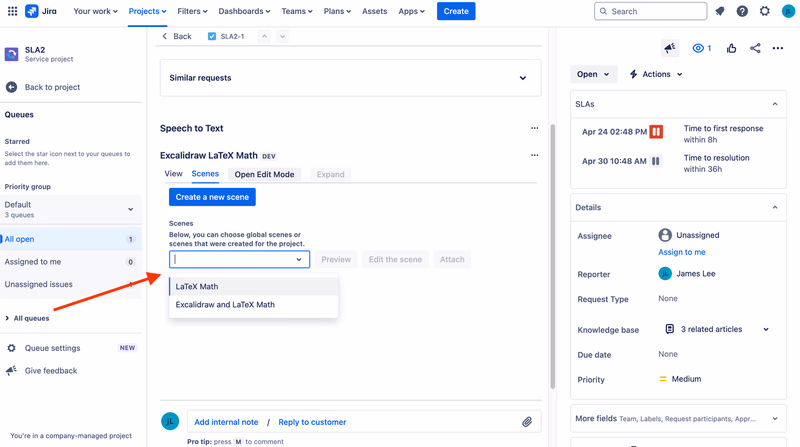Open Dashboards menu
Image resolution: width=800 pixels, height=447 pixels.
pyautogui.click(x=244, y=11)
